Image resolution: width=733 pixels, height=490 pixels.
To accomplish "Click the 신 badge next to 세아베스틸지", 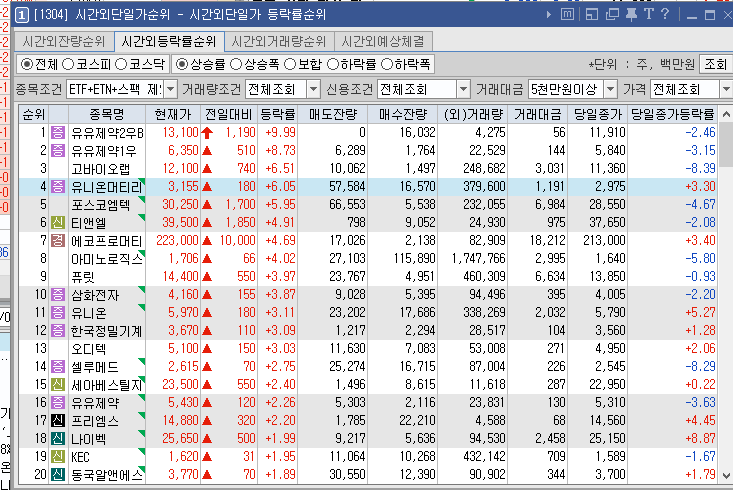I will [x=58, y=384].
